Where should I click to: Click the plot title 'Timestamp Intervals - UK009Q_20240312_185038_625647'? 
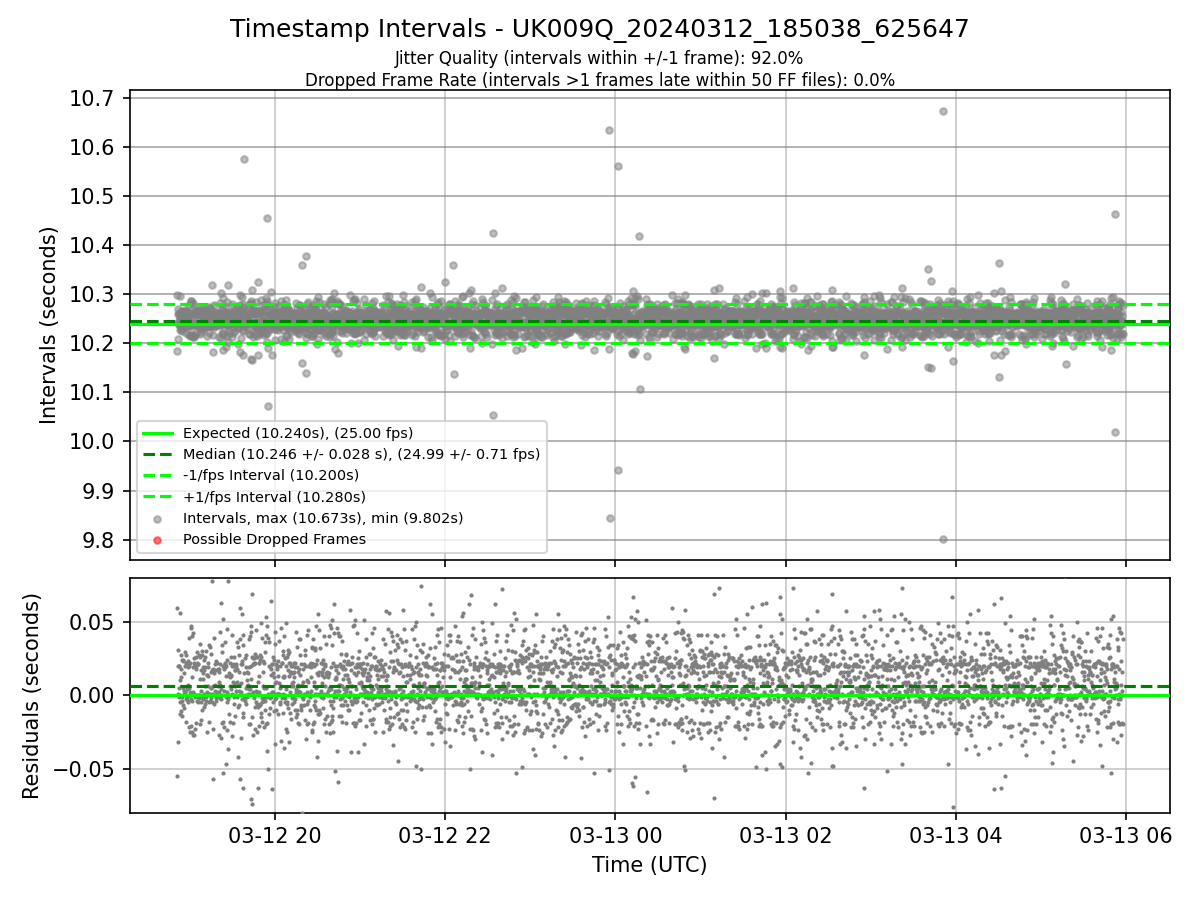pyautogui.click(x=600, y=29)
